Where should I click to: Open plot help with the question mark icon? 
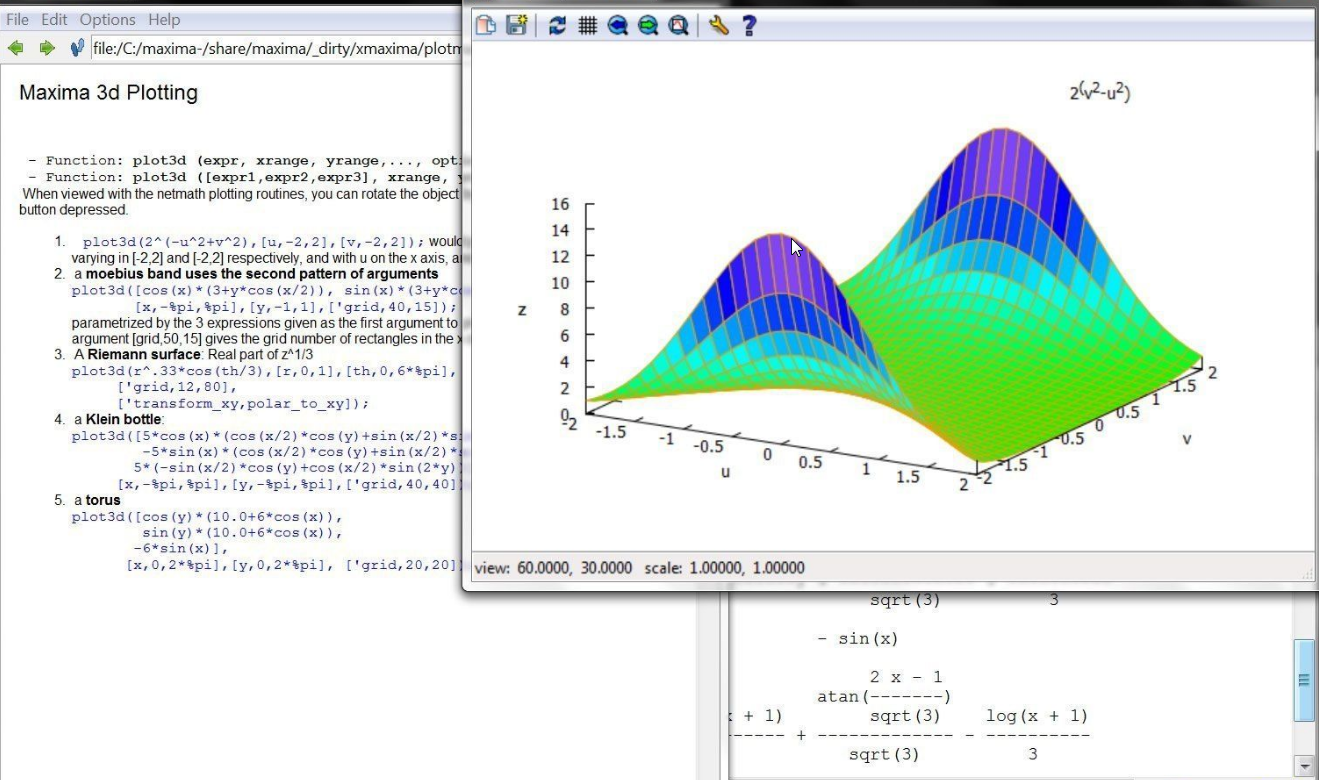tap(749, 26)
